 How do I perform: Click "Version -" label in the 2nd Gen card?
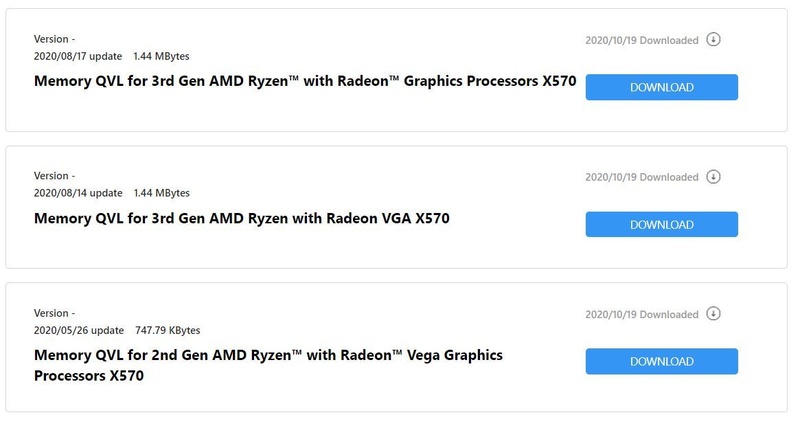54,313
